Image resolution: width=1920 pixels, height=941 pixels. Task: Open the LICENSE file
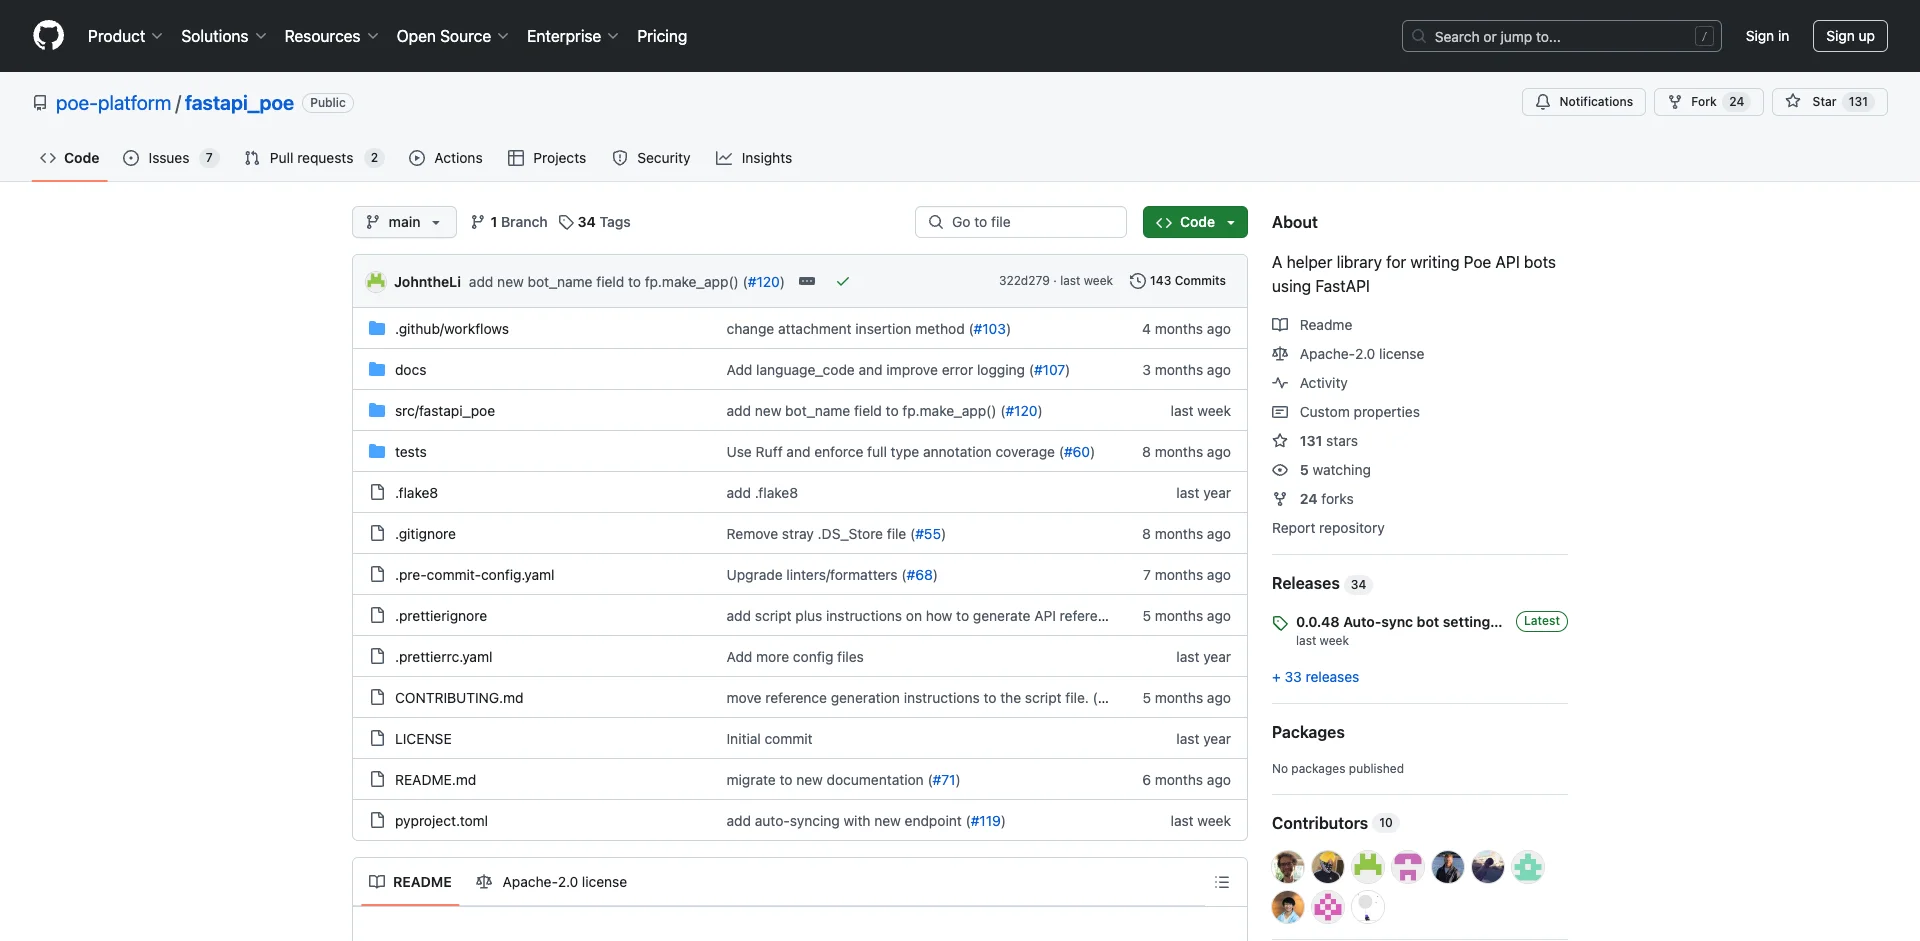[423, 739]
